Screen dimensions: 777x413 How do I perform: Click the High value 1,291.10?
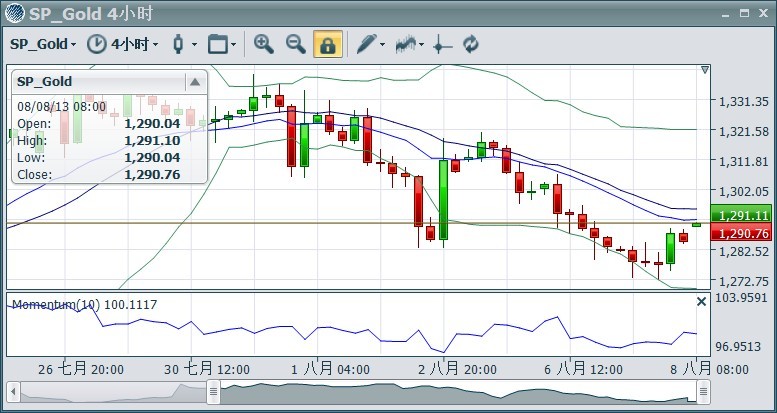152,141
